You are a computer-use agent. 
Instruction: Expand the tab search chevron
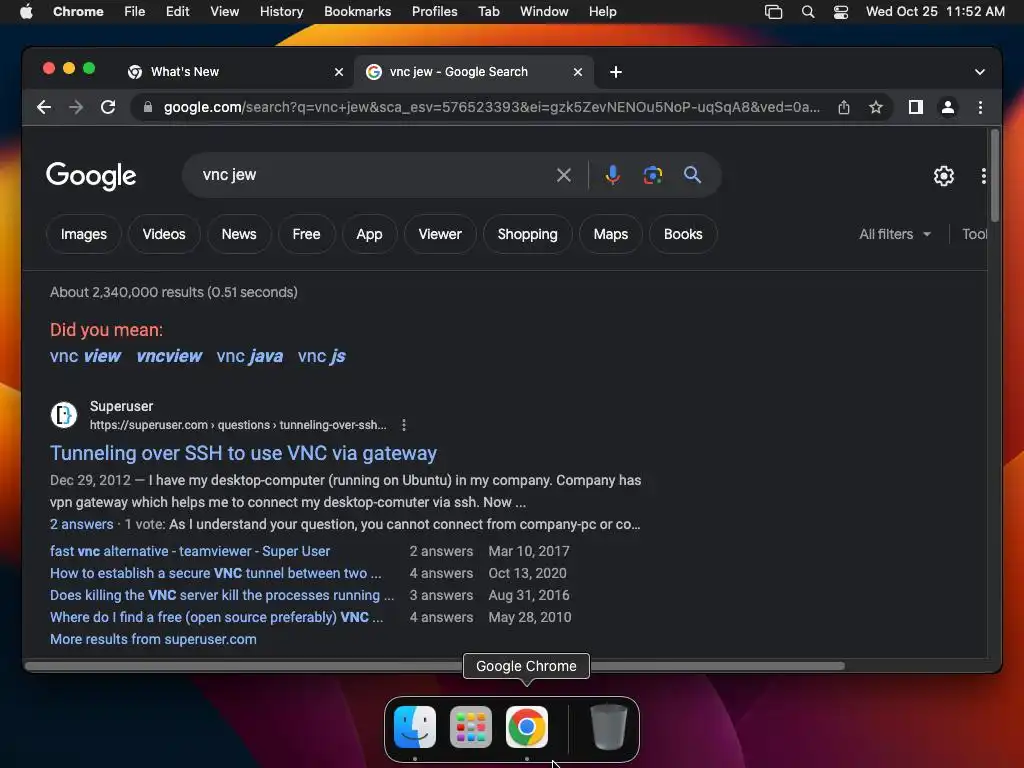click(980, 72)
